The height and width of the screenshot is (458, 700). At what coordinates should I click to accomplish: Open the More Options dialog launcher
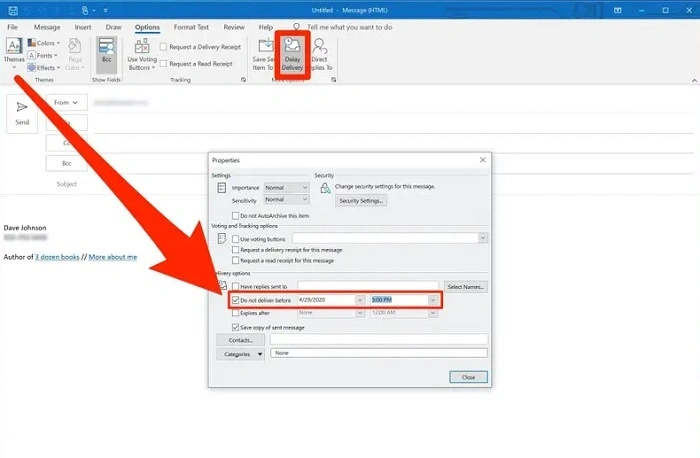(333, 80)
